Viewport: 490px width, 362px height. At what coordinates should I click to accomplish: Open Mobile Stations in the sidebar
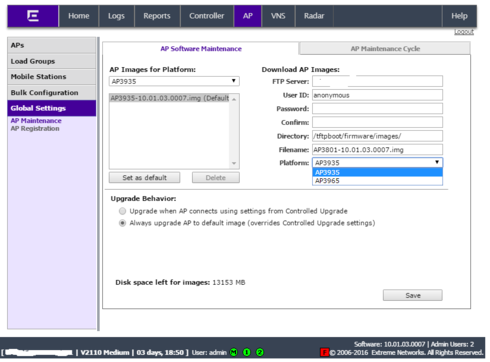click(51, 77)
